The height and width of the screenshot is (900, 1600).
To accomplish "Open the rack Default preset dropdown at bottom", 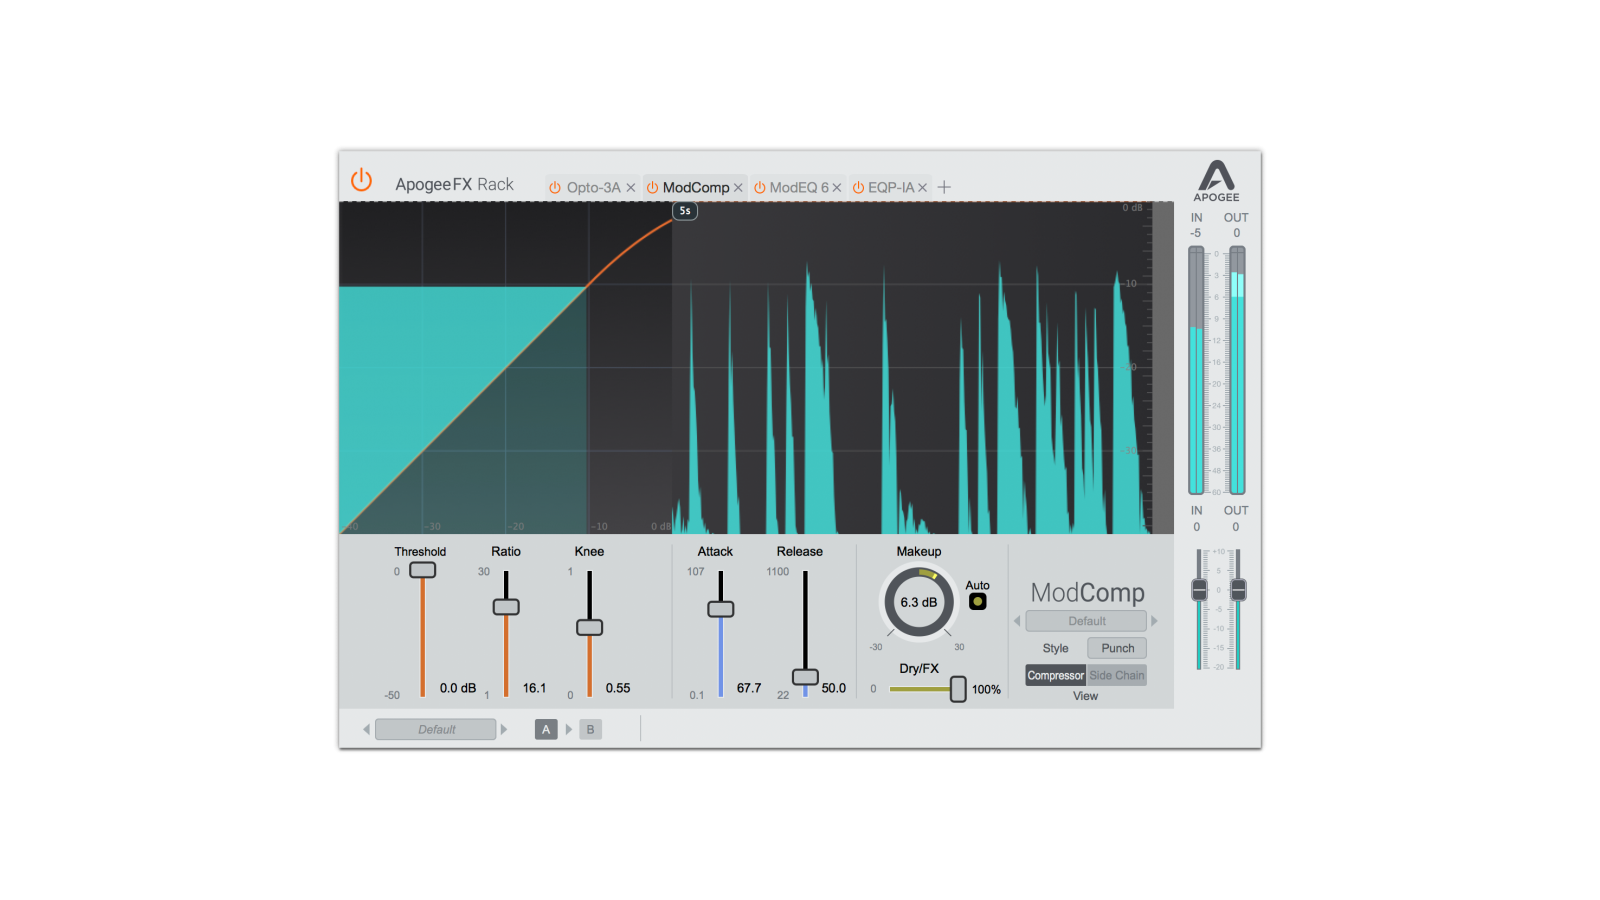I will [x=436, y=729].
